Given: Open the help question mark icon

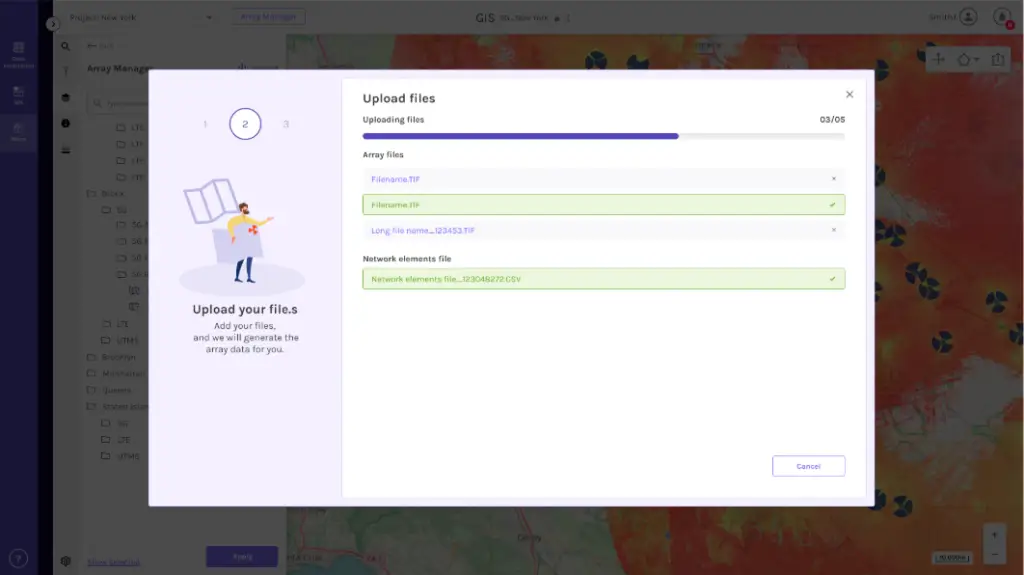Looking at the screenshot, I should coord(18,558).
